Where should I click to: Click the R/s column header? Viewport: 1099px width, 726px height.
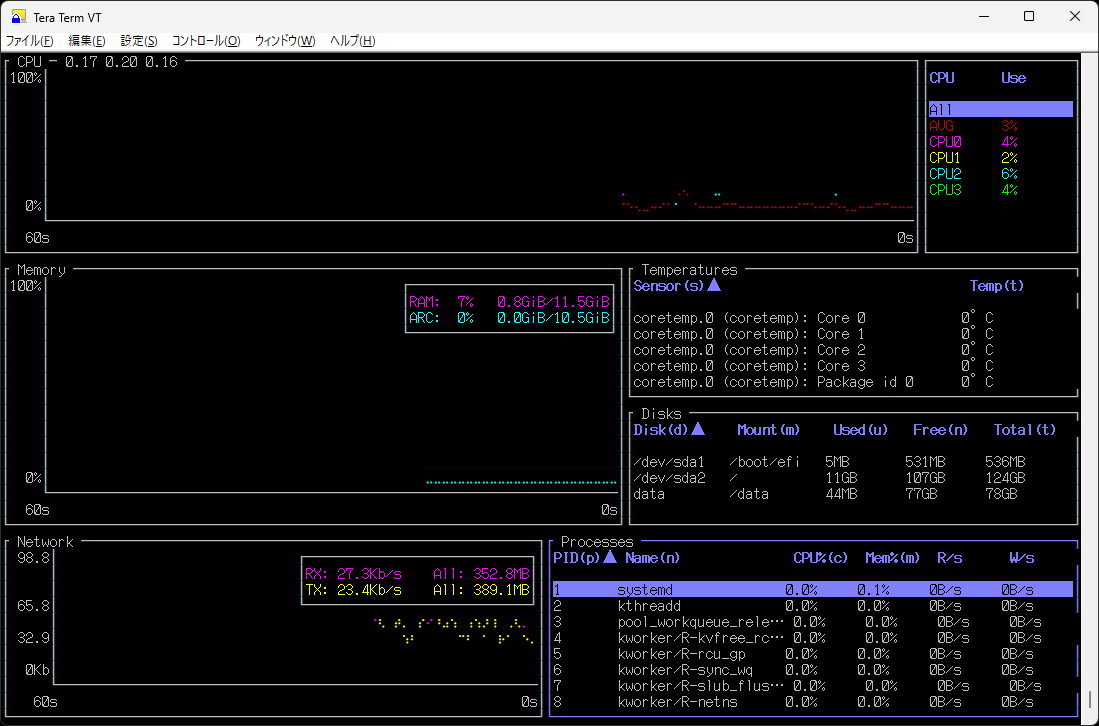pos(950,558)
